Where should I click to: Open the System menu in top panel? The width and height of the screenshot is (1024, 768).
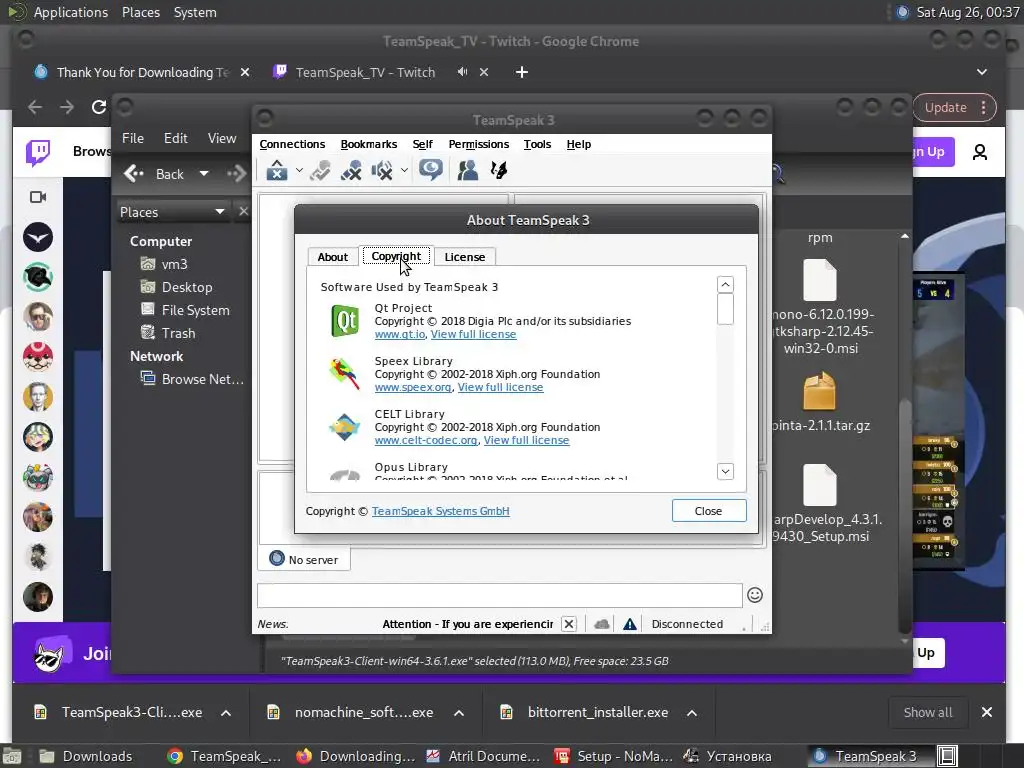(x=195, y=12)
